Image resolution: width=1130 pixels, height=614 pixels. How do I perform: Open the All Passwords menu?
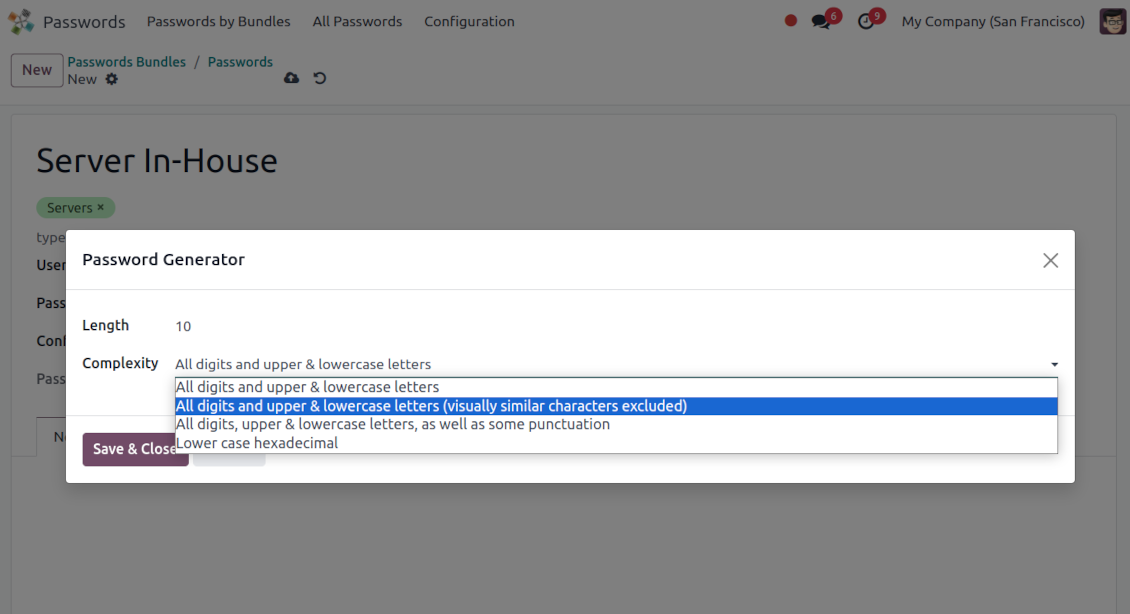click(357, 21)
